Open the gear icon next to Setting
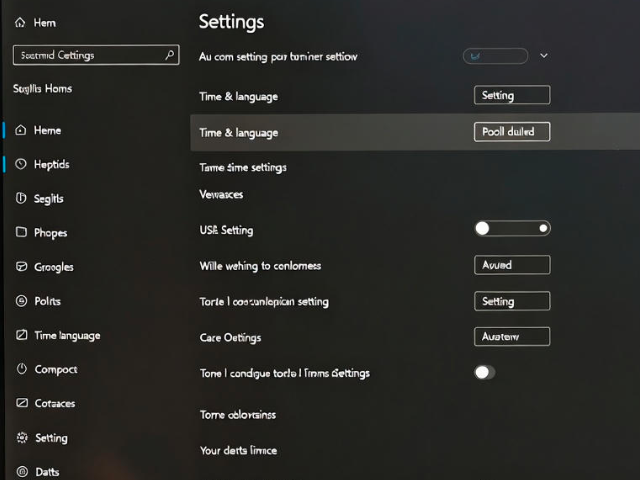 22,438
